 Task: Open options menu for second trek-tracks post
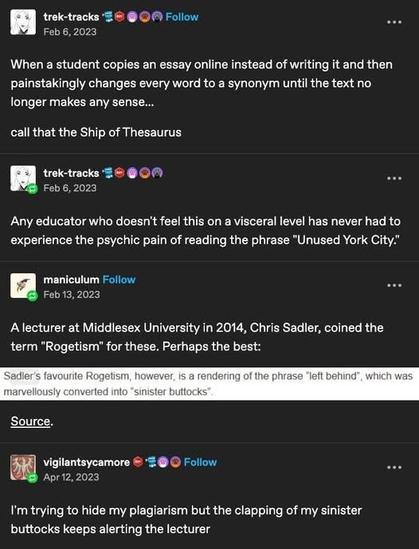point(394,178)
